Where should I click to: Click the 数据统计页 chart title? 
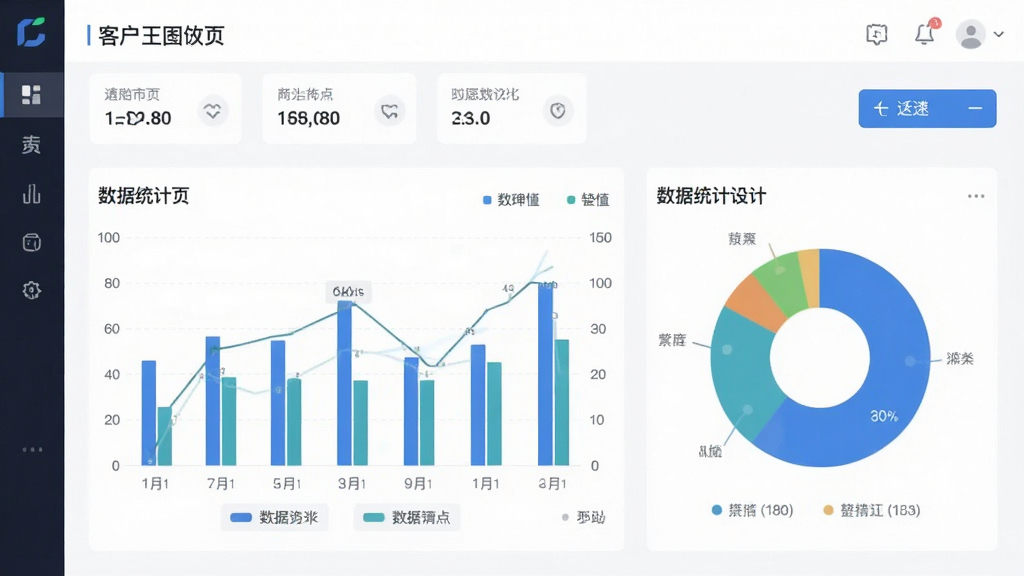[x=144, y=196]
